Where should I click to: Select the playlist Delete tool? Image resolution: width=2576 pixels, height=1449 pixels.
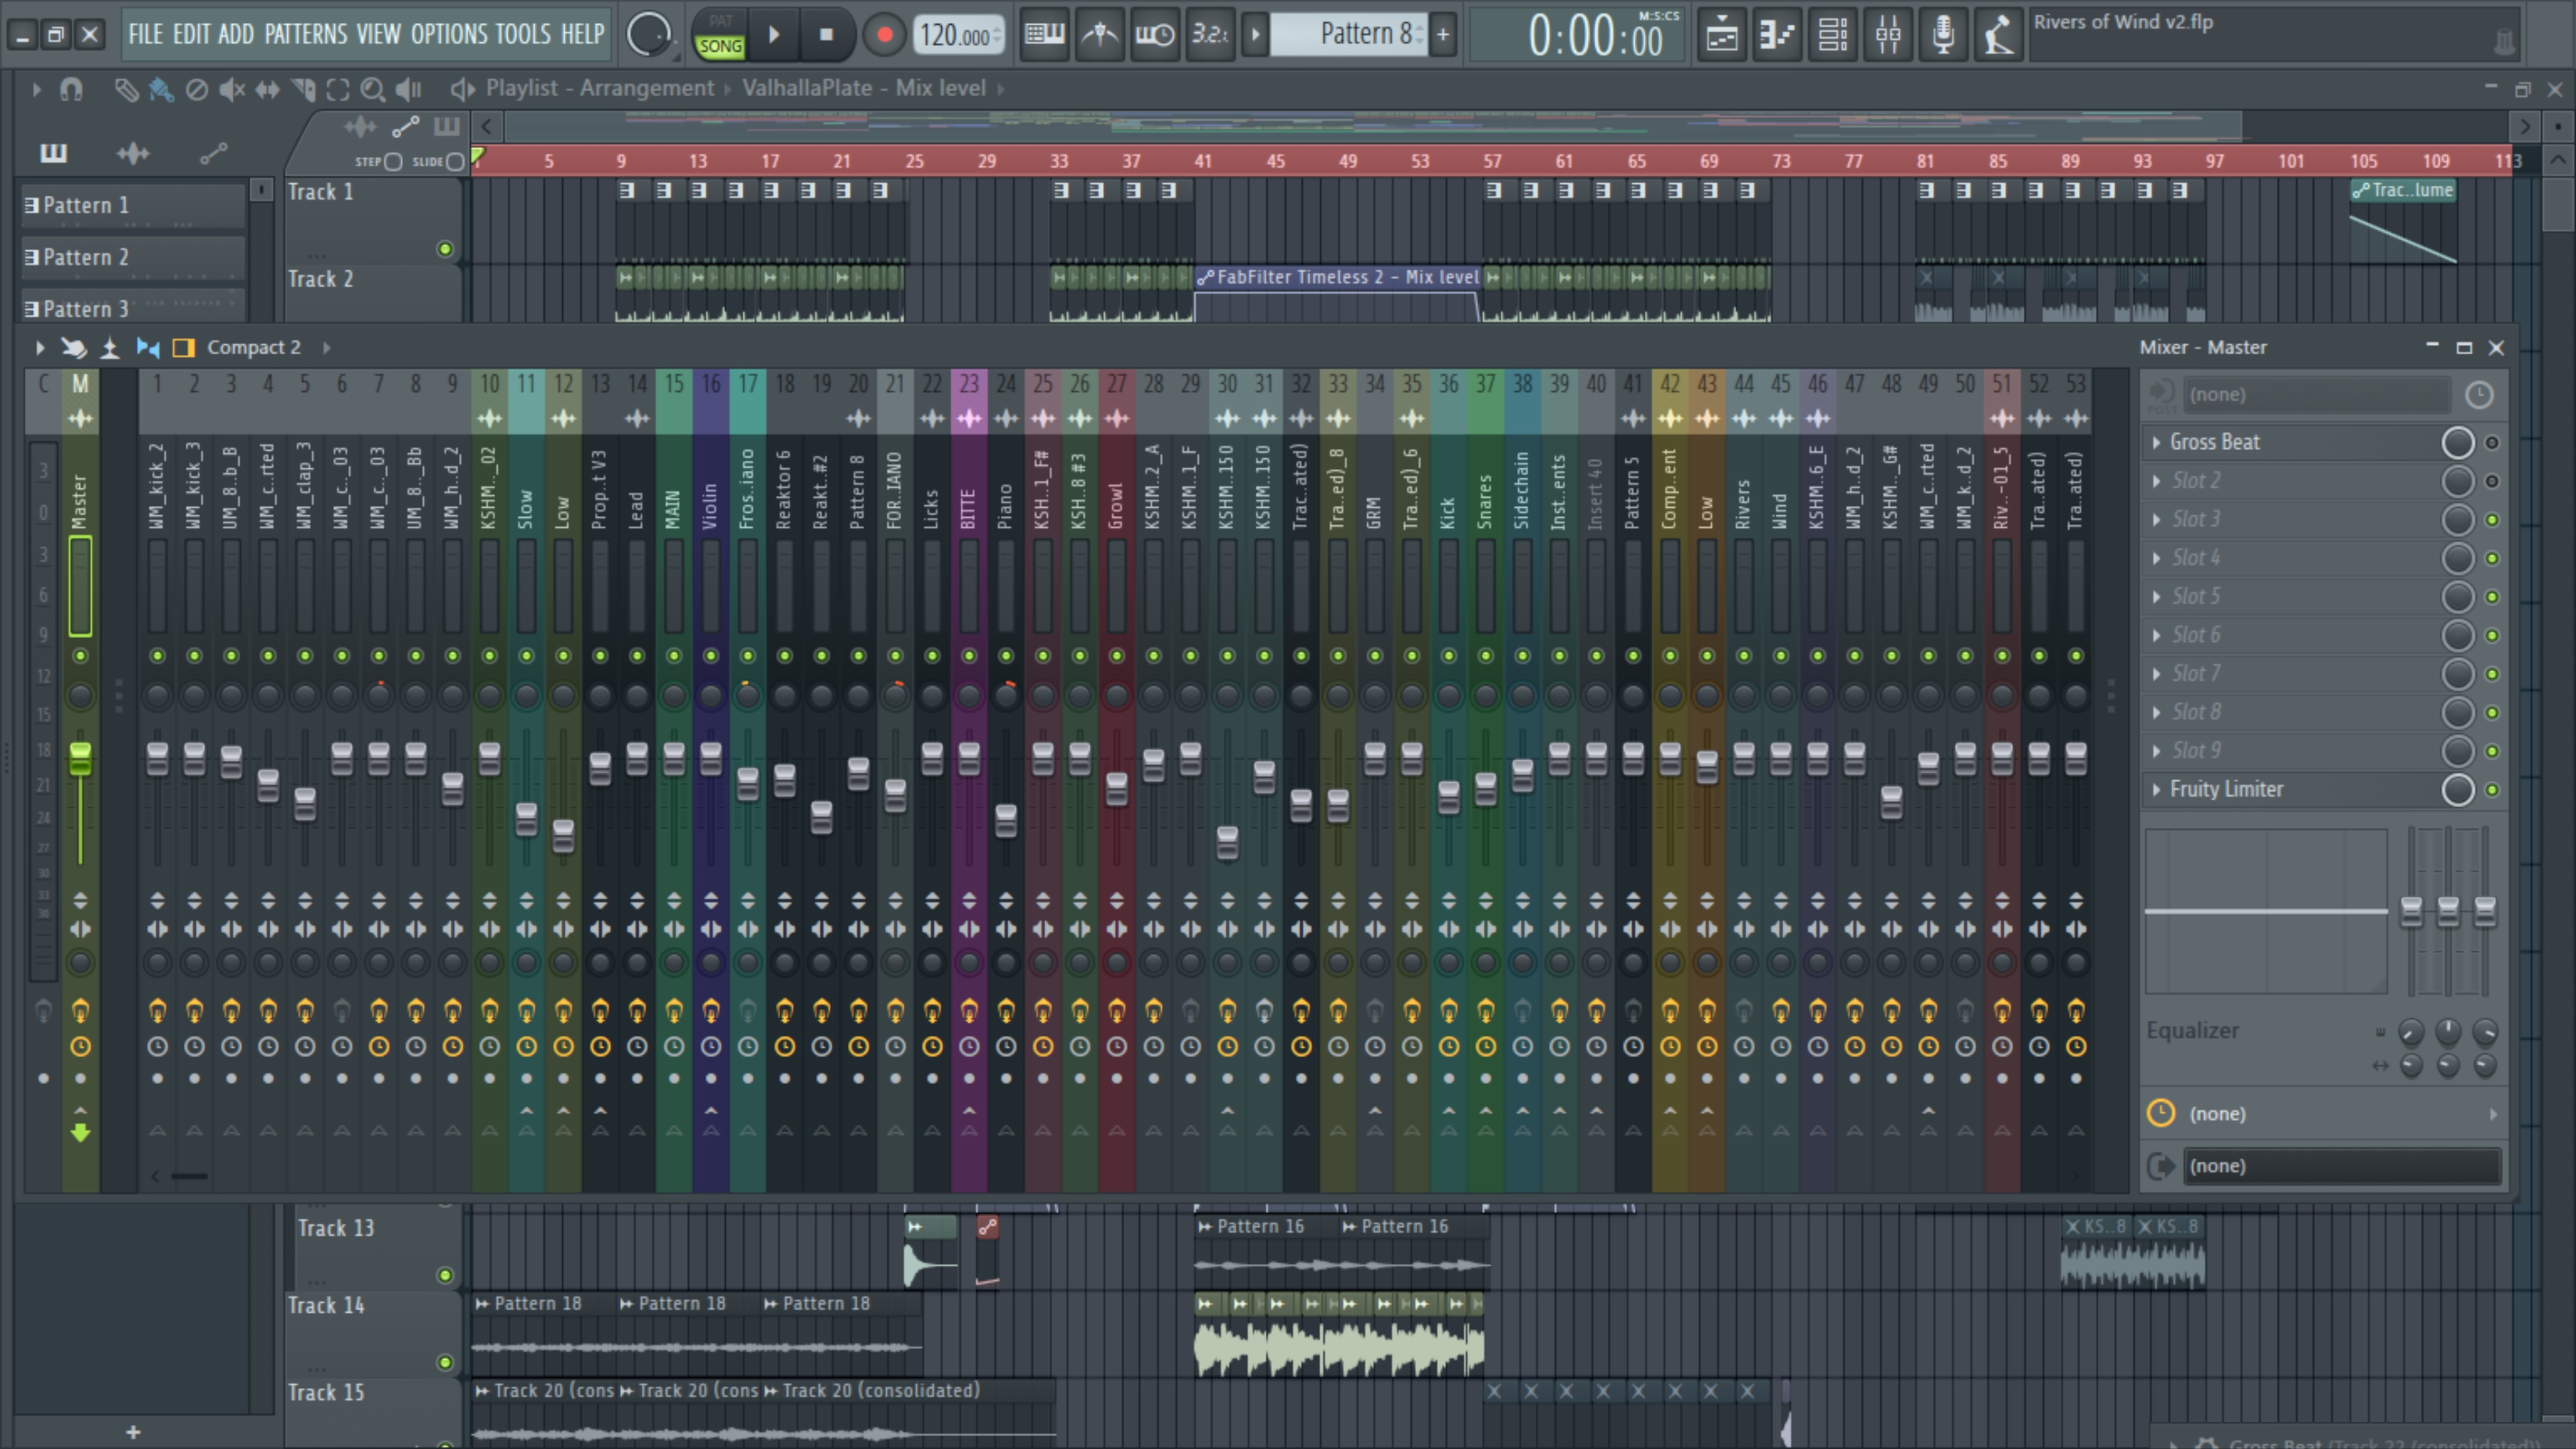tap(196, 89)
